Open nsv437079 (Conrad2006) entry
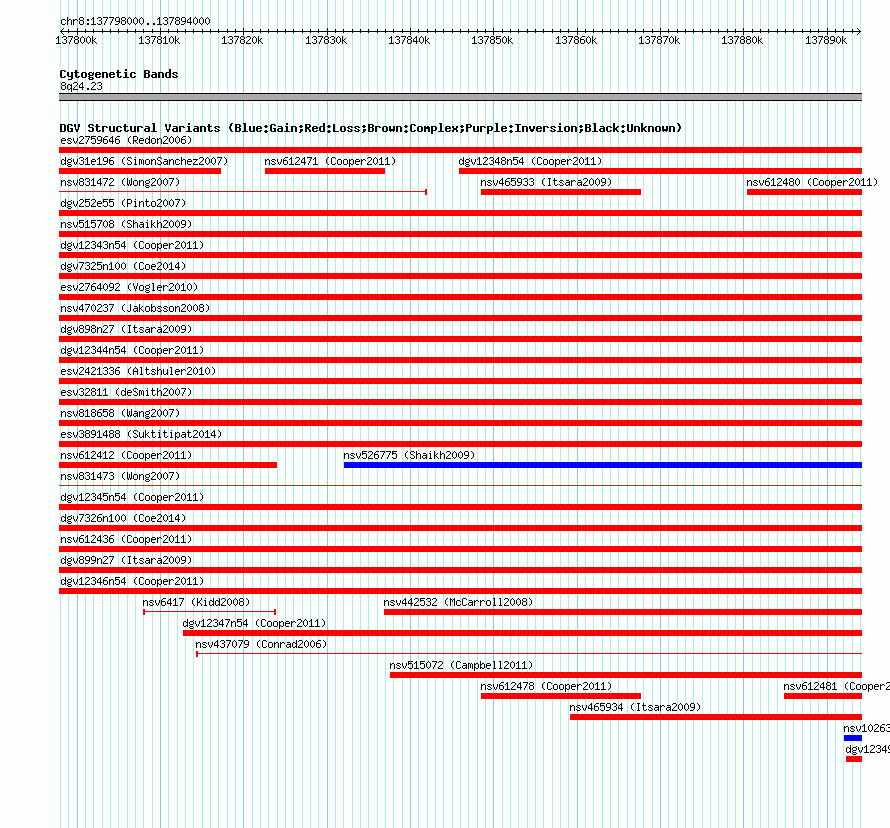 pos(261,644)
